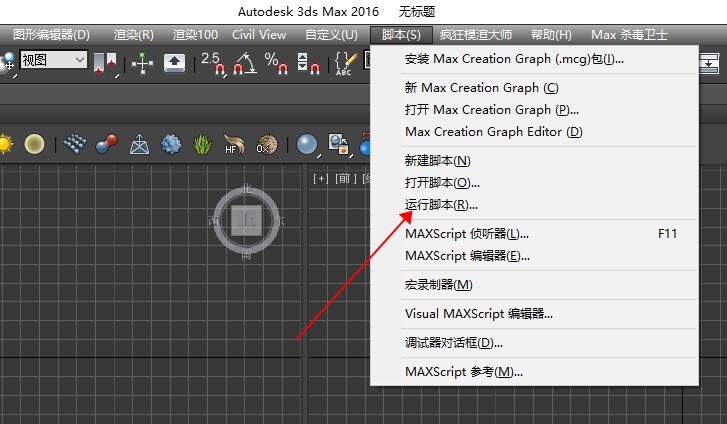Toggle Angle Snap icon
Screen dimensions: 727x424
click(x=245, y=63)
